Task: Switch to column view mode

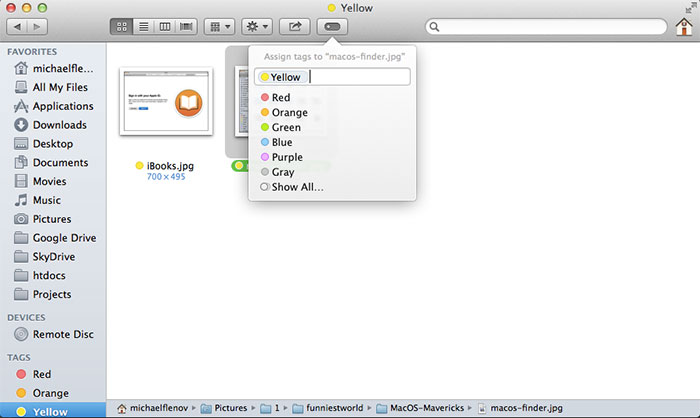Action: pyautogui.click(x=165, y=25)
